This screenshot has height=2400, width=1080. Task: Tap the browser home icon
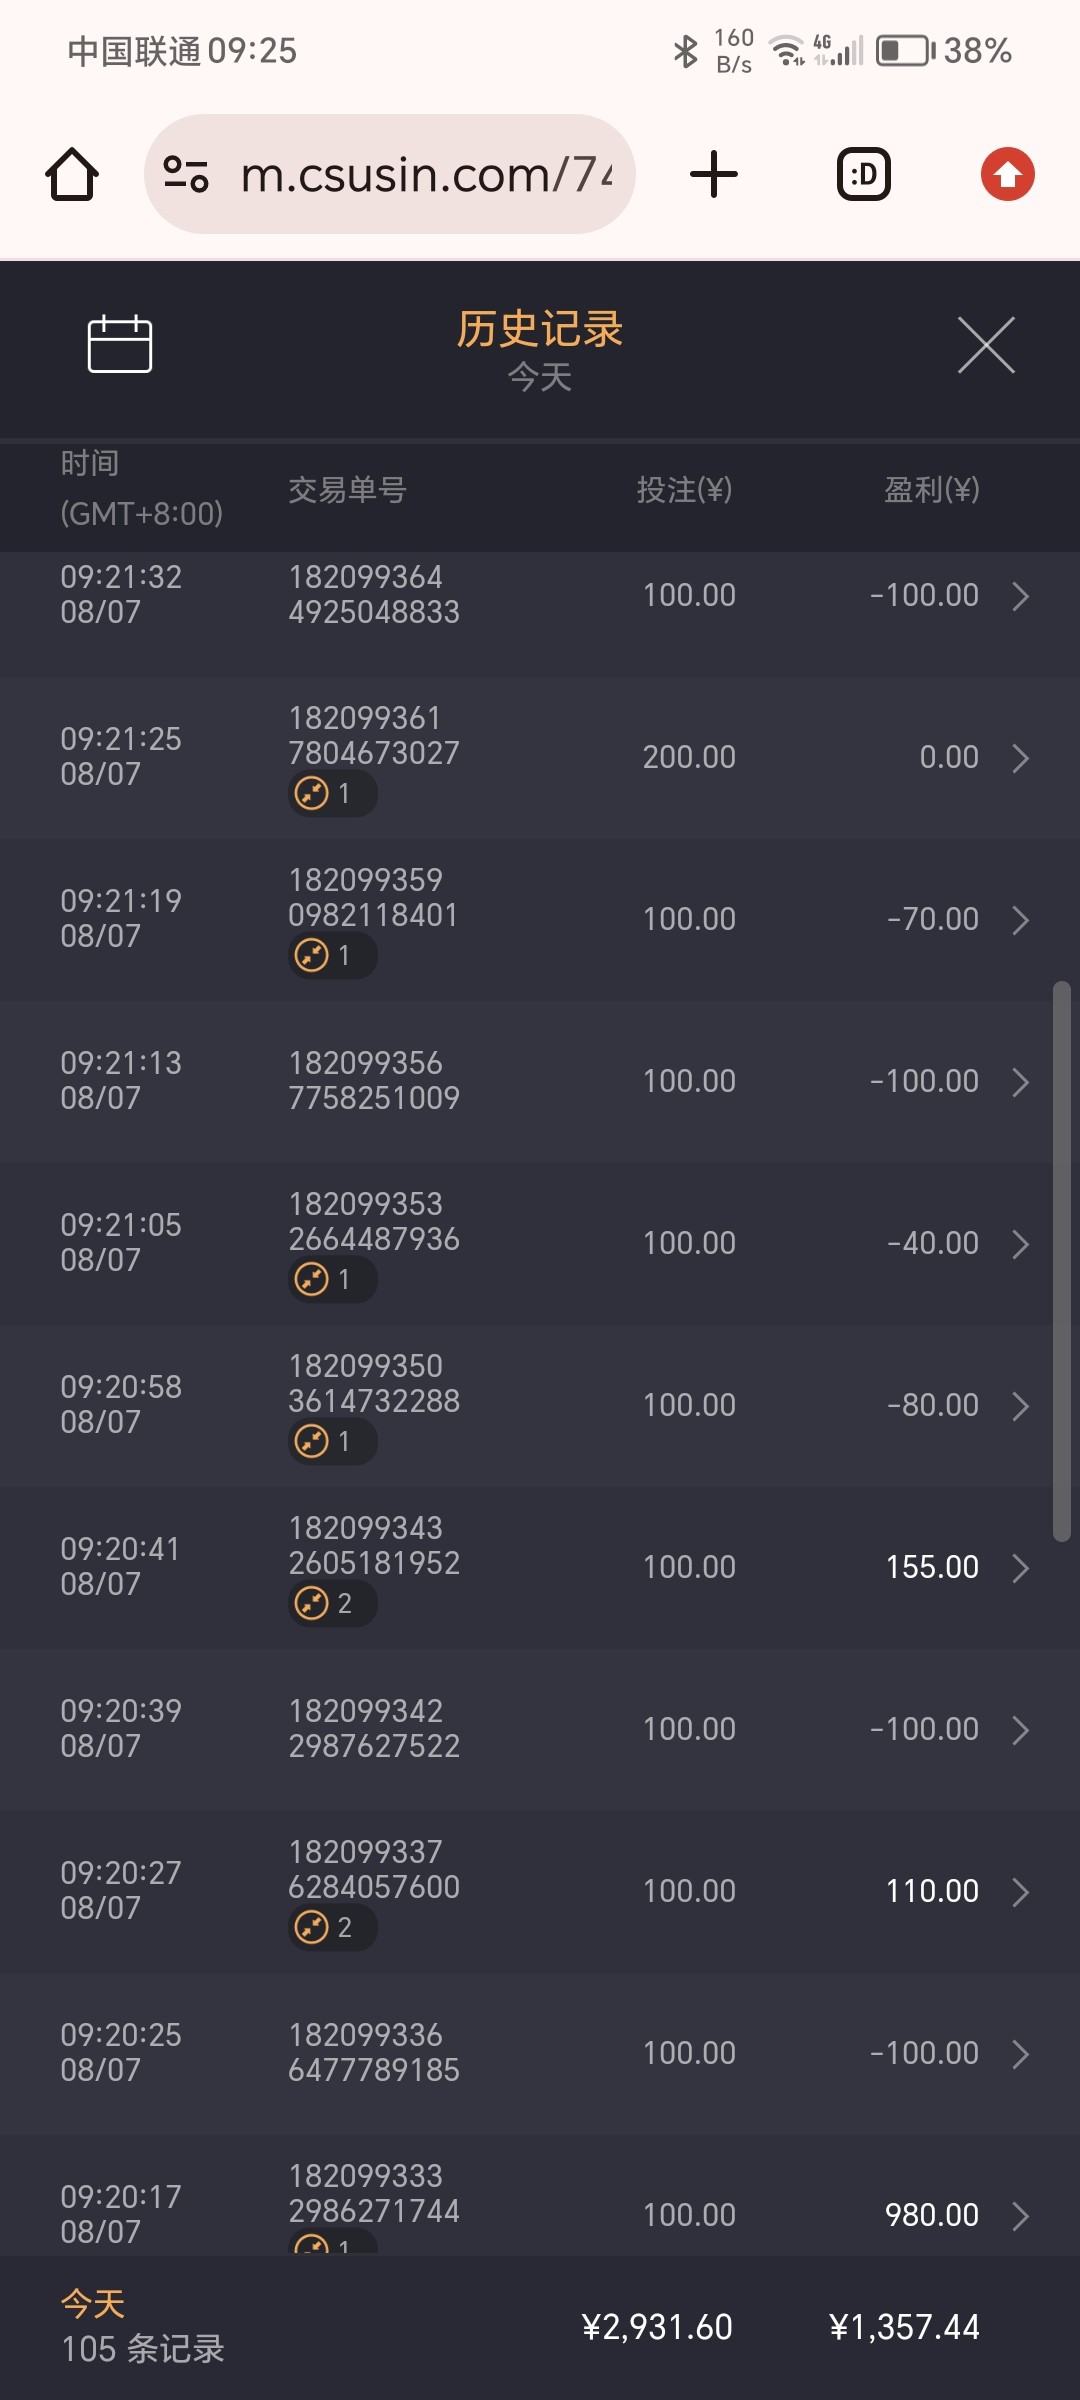tap(72, 175)
